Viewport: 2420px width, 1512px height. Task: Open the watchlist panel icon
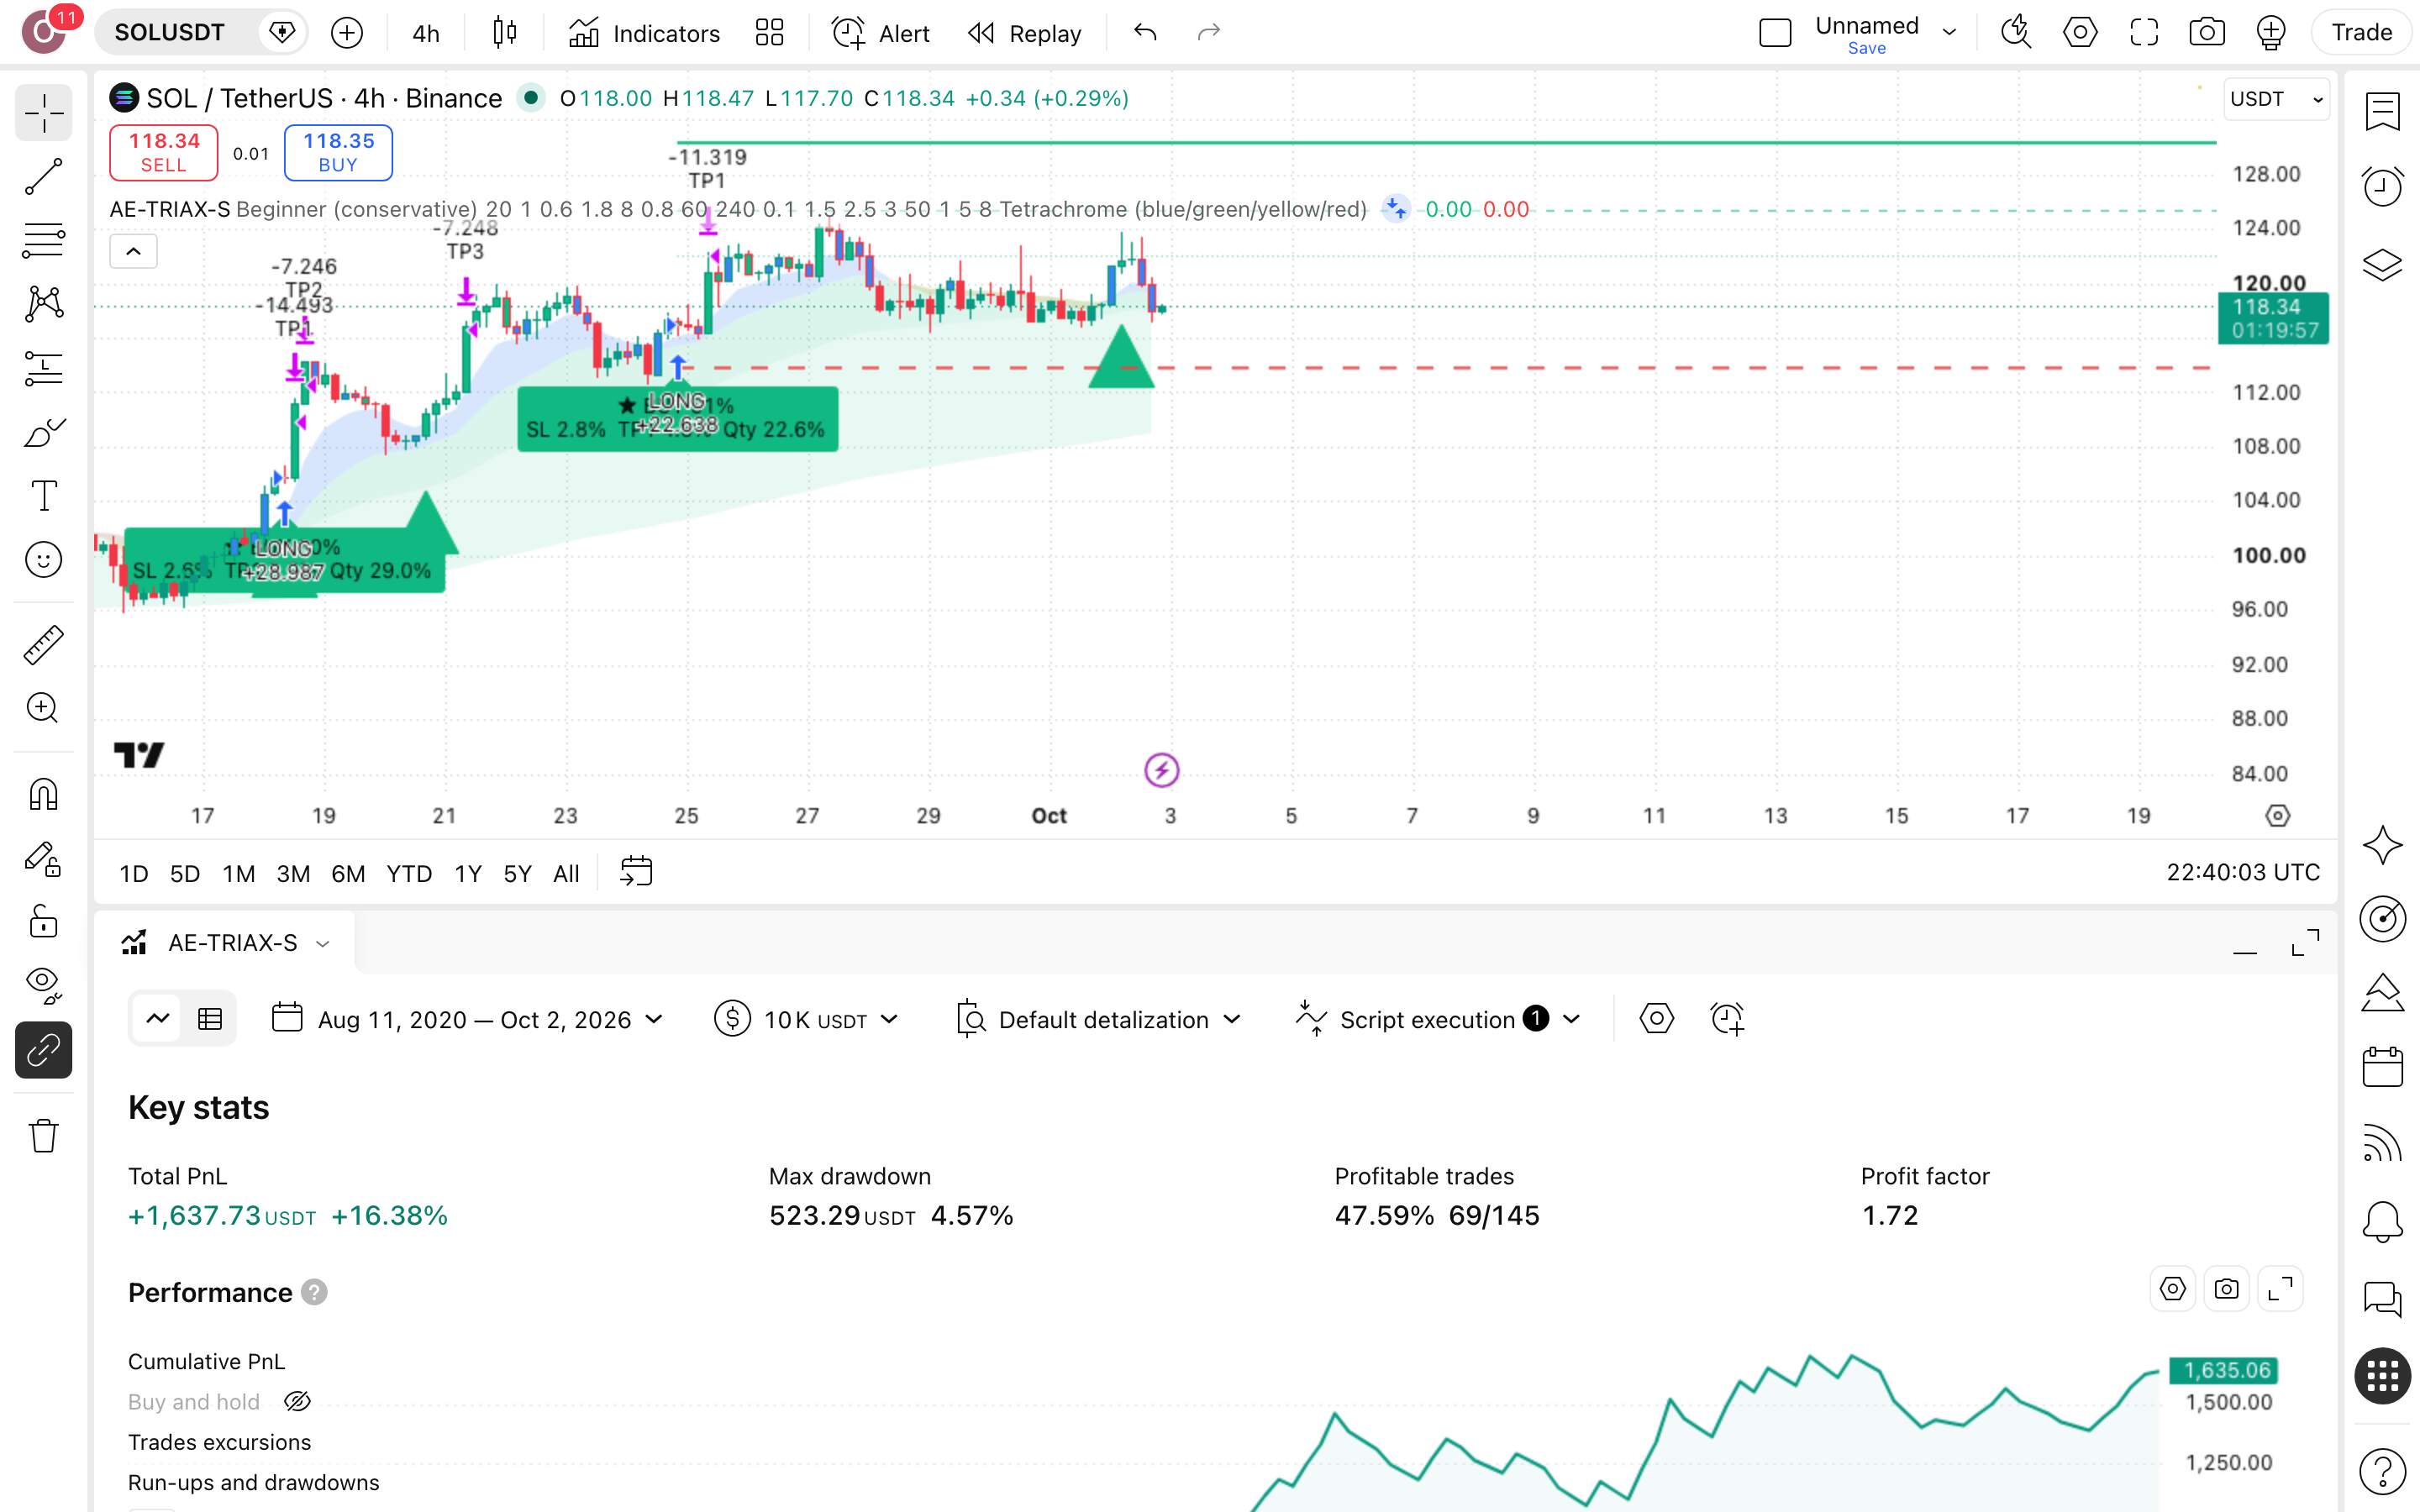(x=2383, y=110)
